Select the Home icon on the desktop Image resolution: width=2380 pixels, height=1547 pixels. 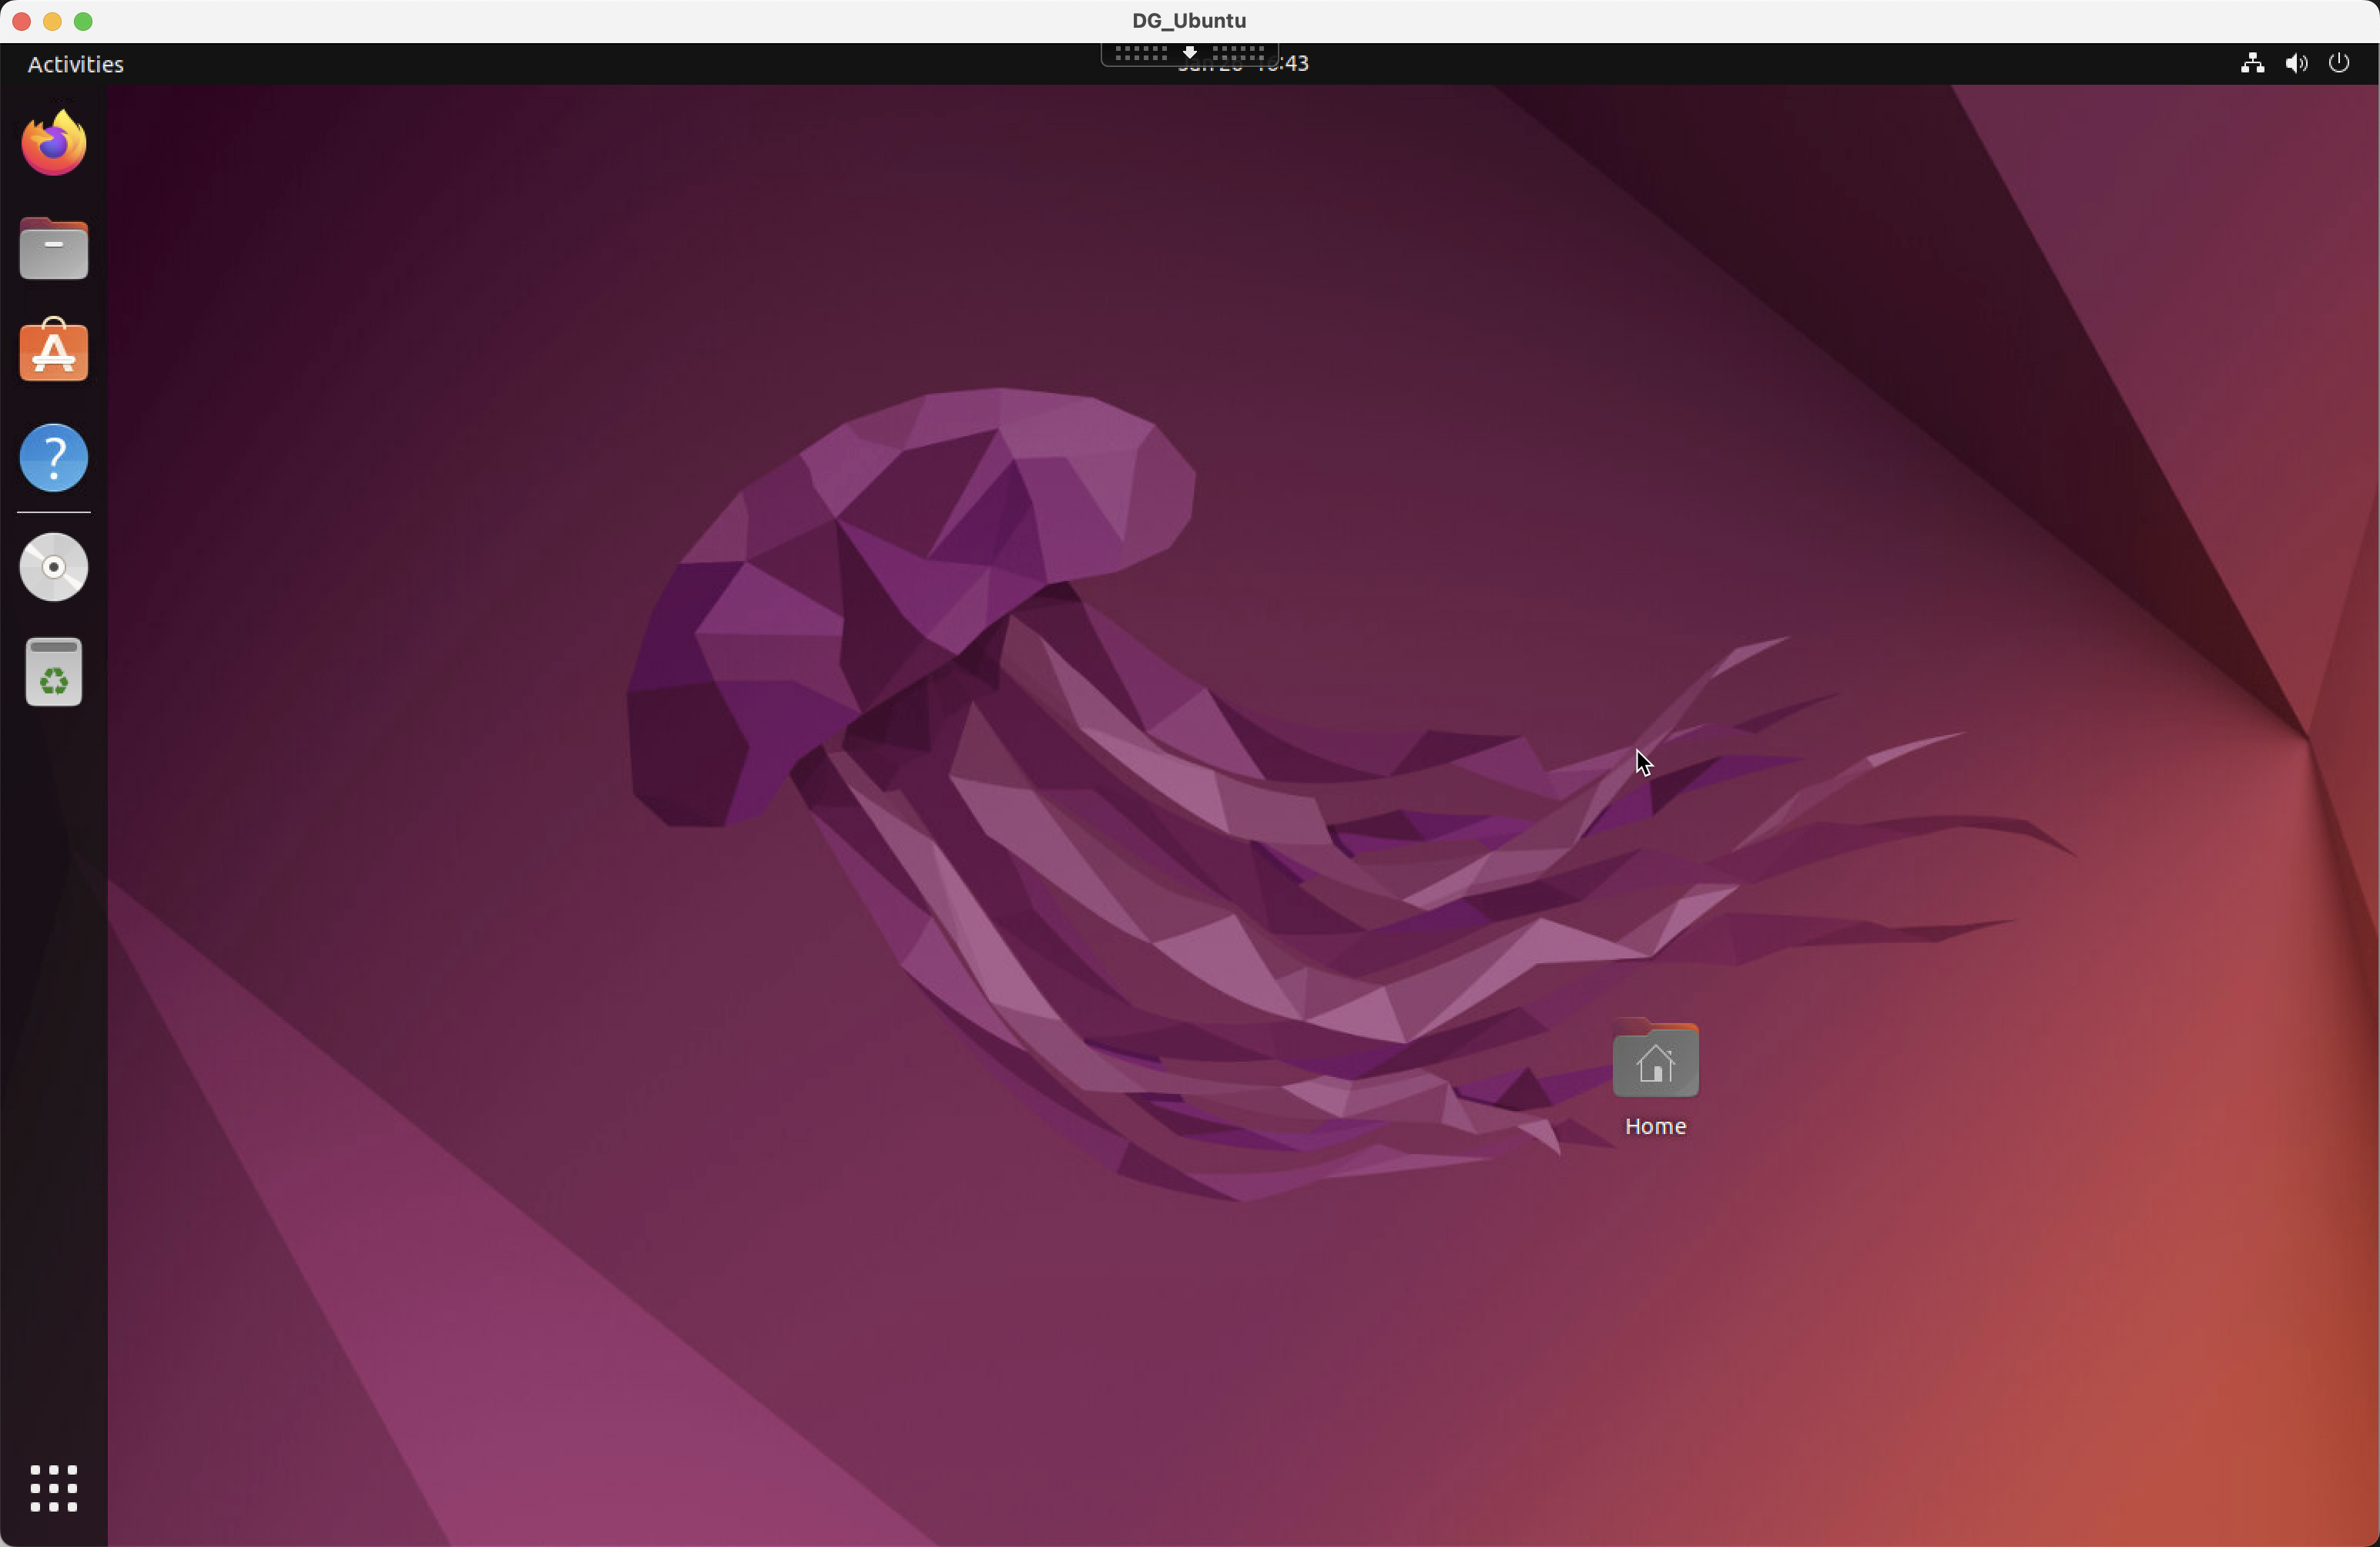point(1655,1060)
